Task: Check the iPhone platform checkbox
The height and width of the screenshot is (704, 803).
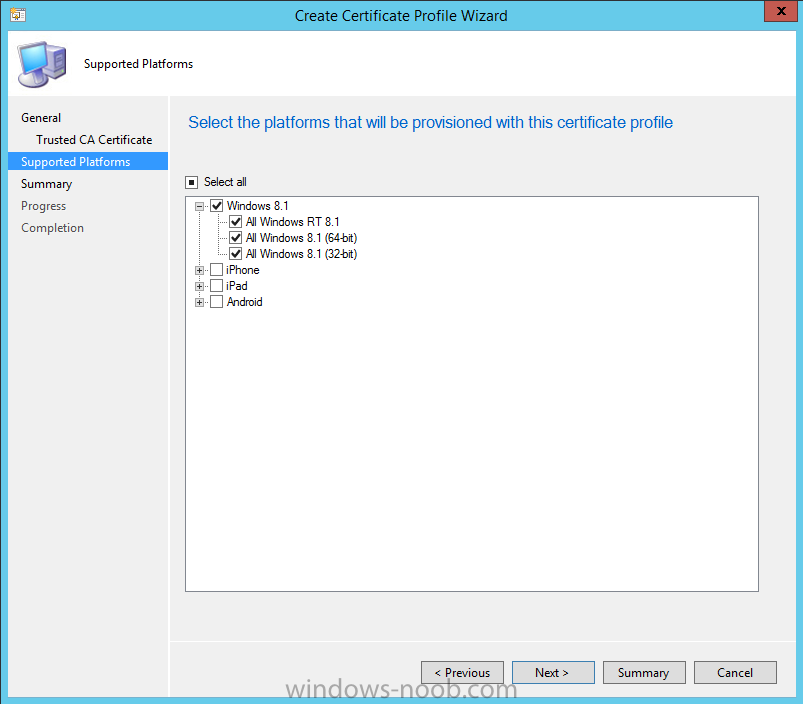Action: click(x=217, y=270)
